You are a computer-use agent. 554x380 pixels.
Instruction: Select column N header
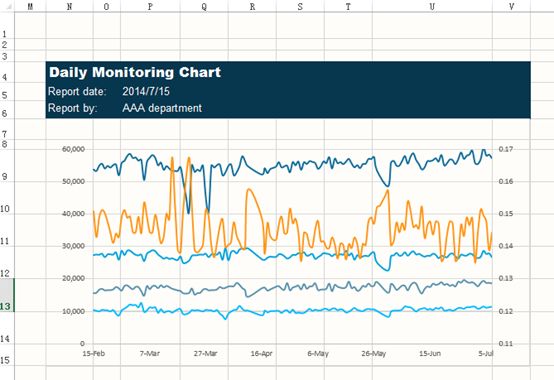(70, 6)
